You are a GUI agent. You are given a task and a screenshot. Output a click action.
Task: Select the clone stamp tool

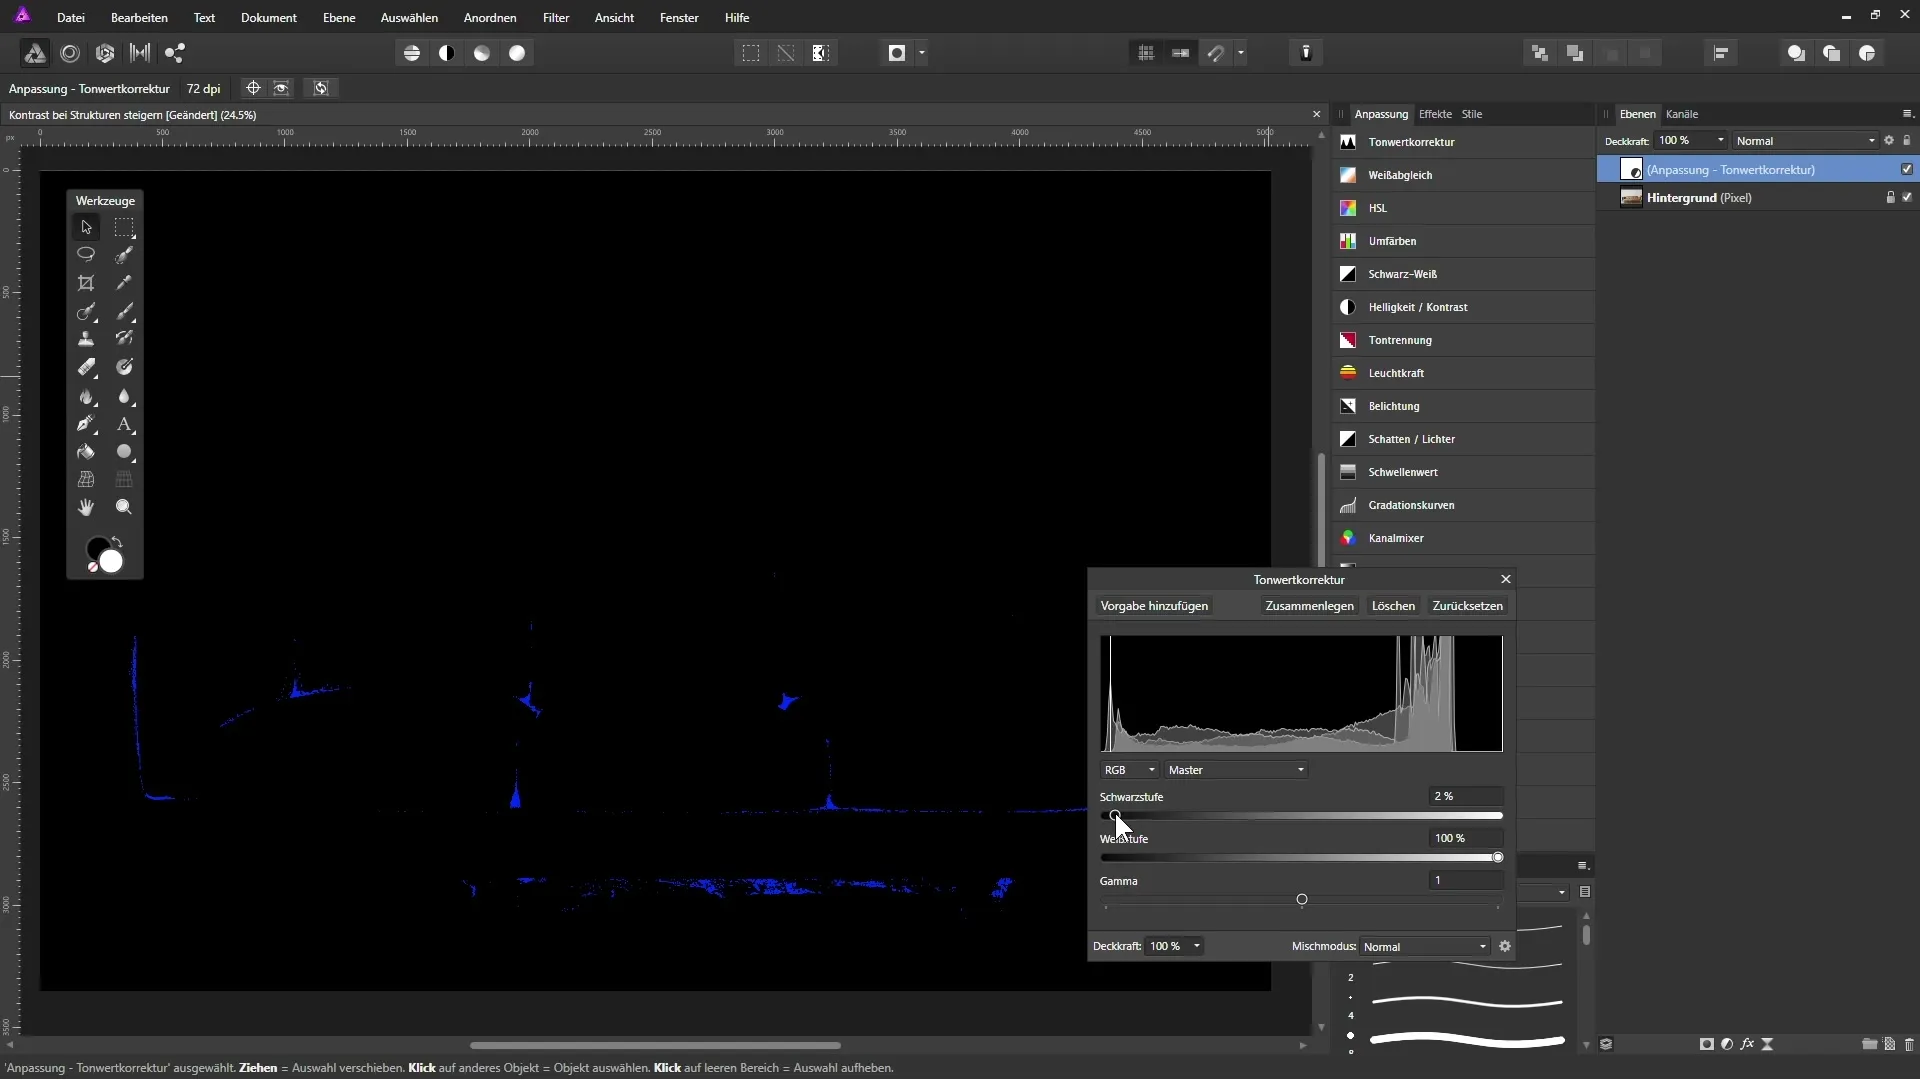pos(86,339)
